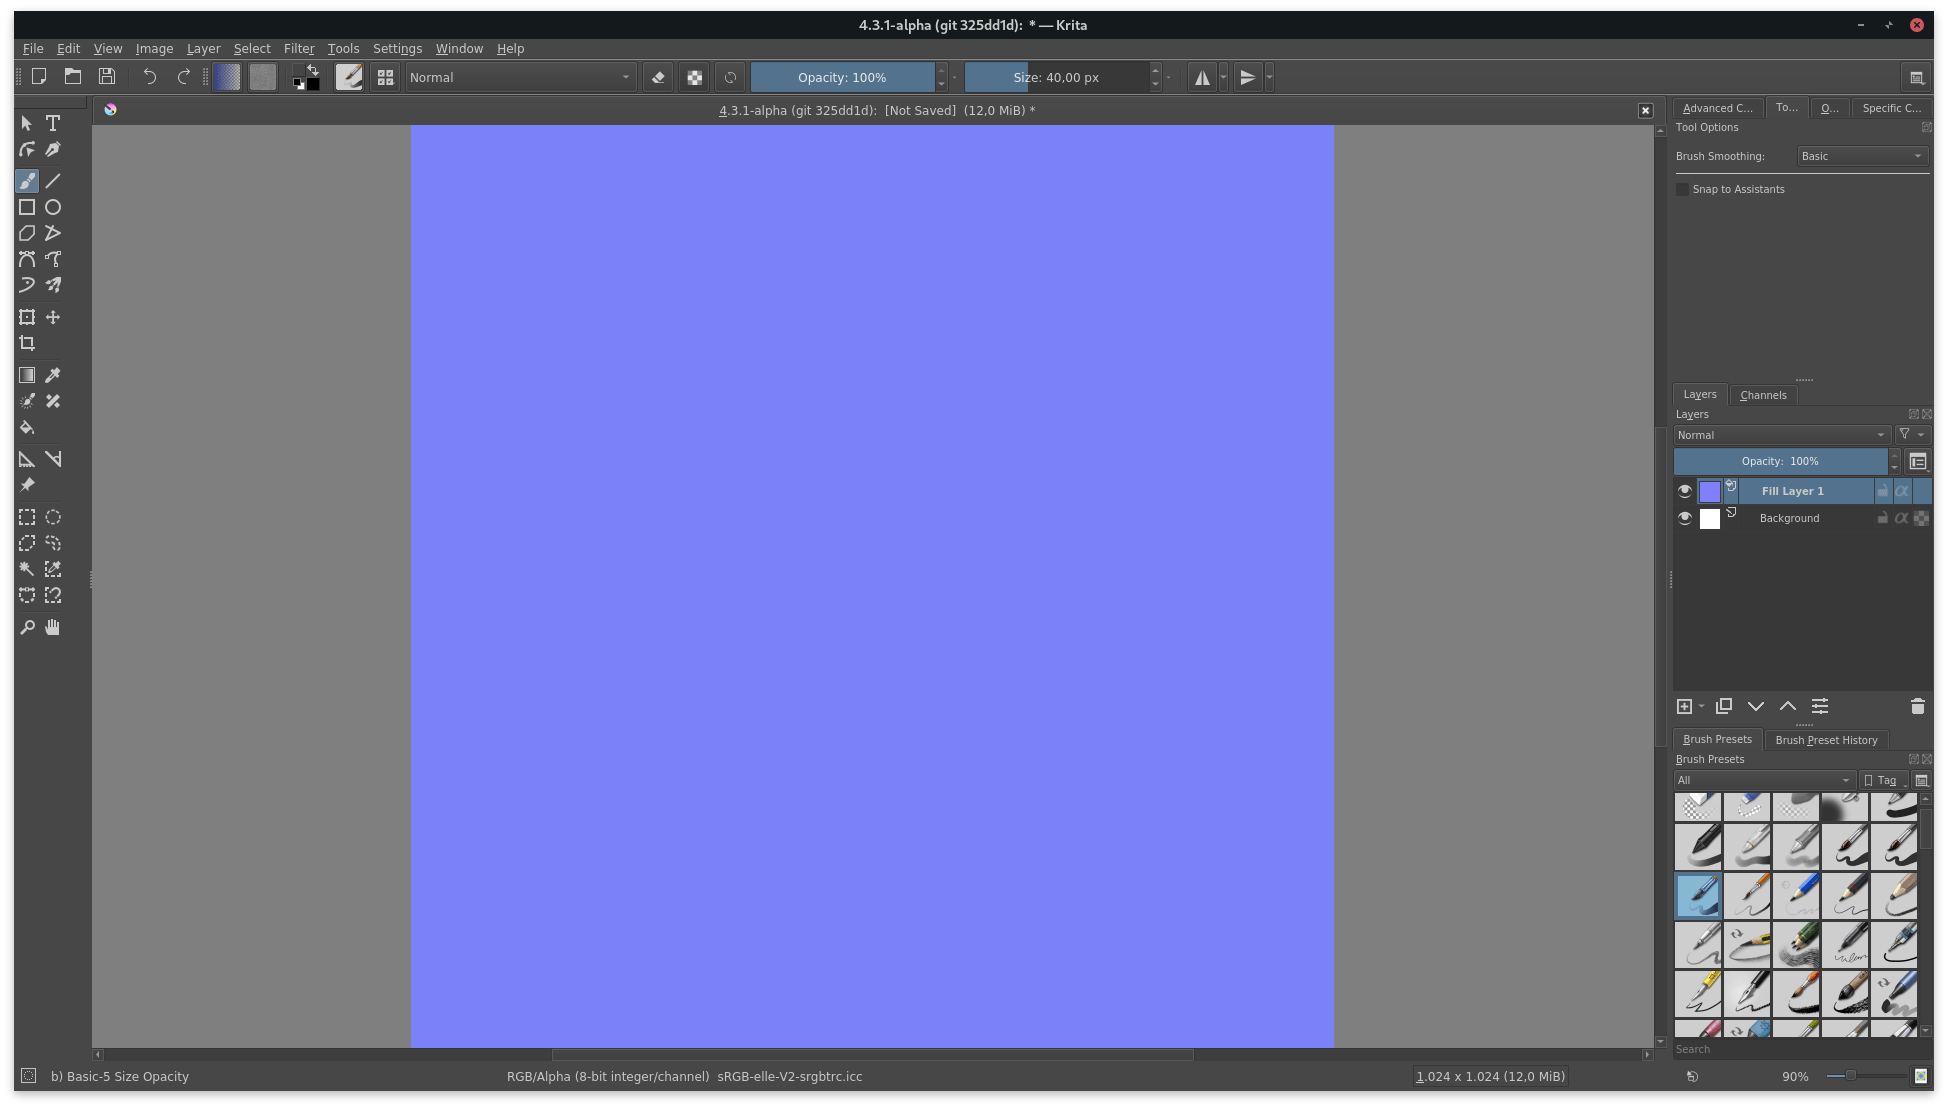
Task: Enable Snap to Assistants checkbox
Action: click(x=1682, y=187)
